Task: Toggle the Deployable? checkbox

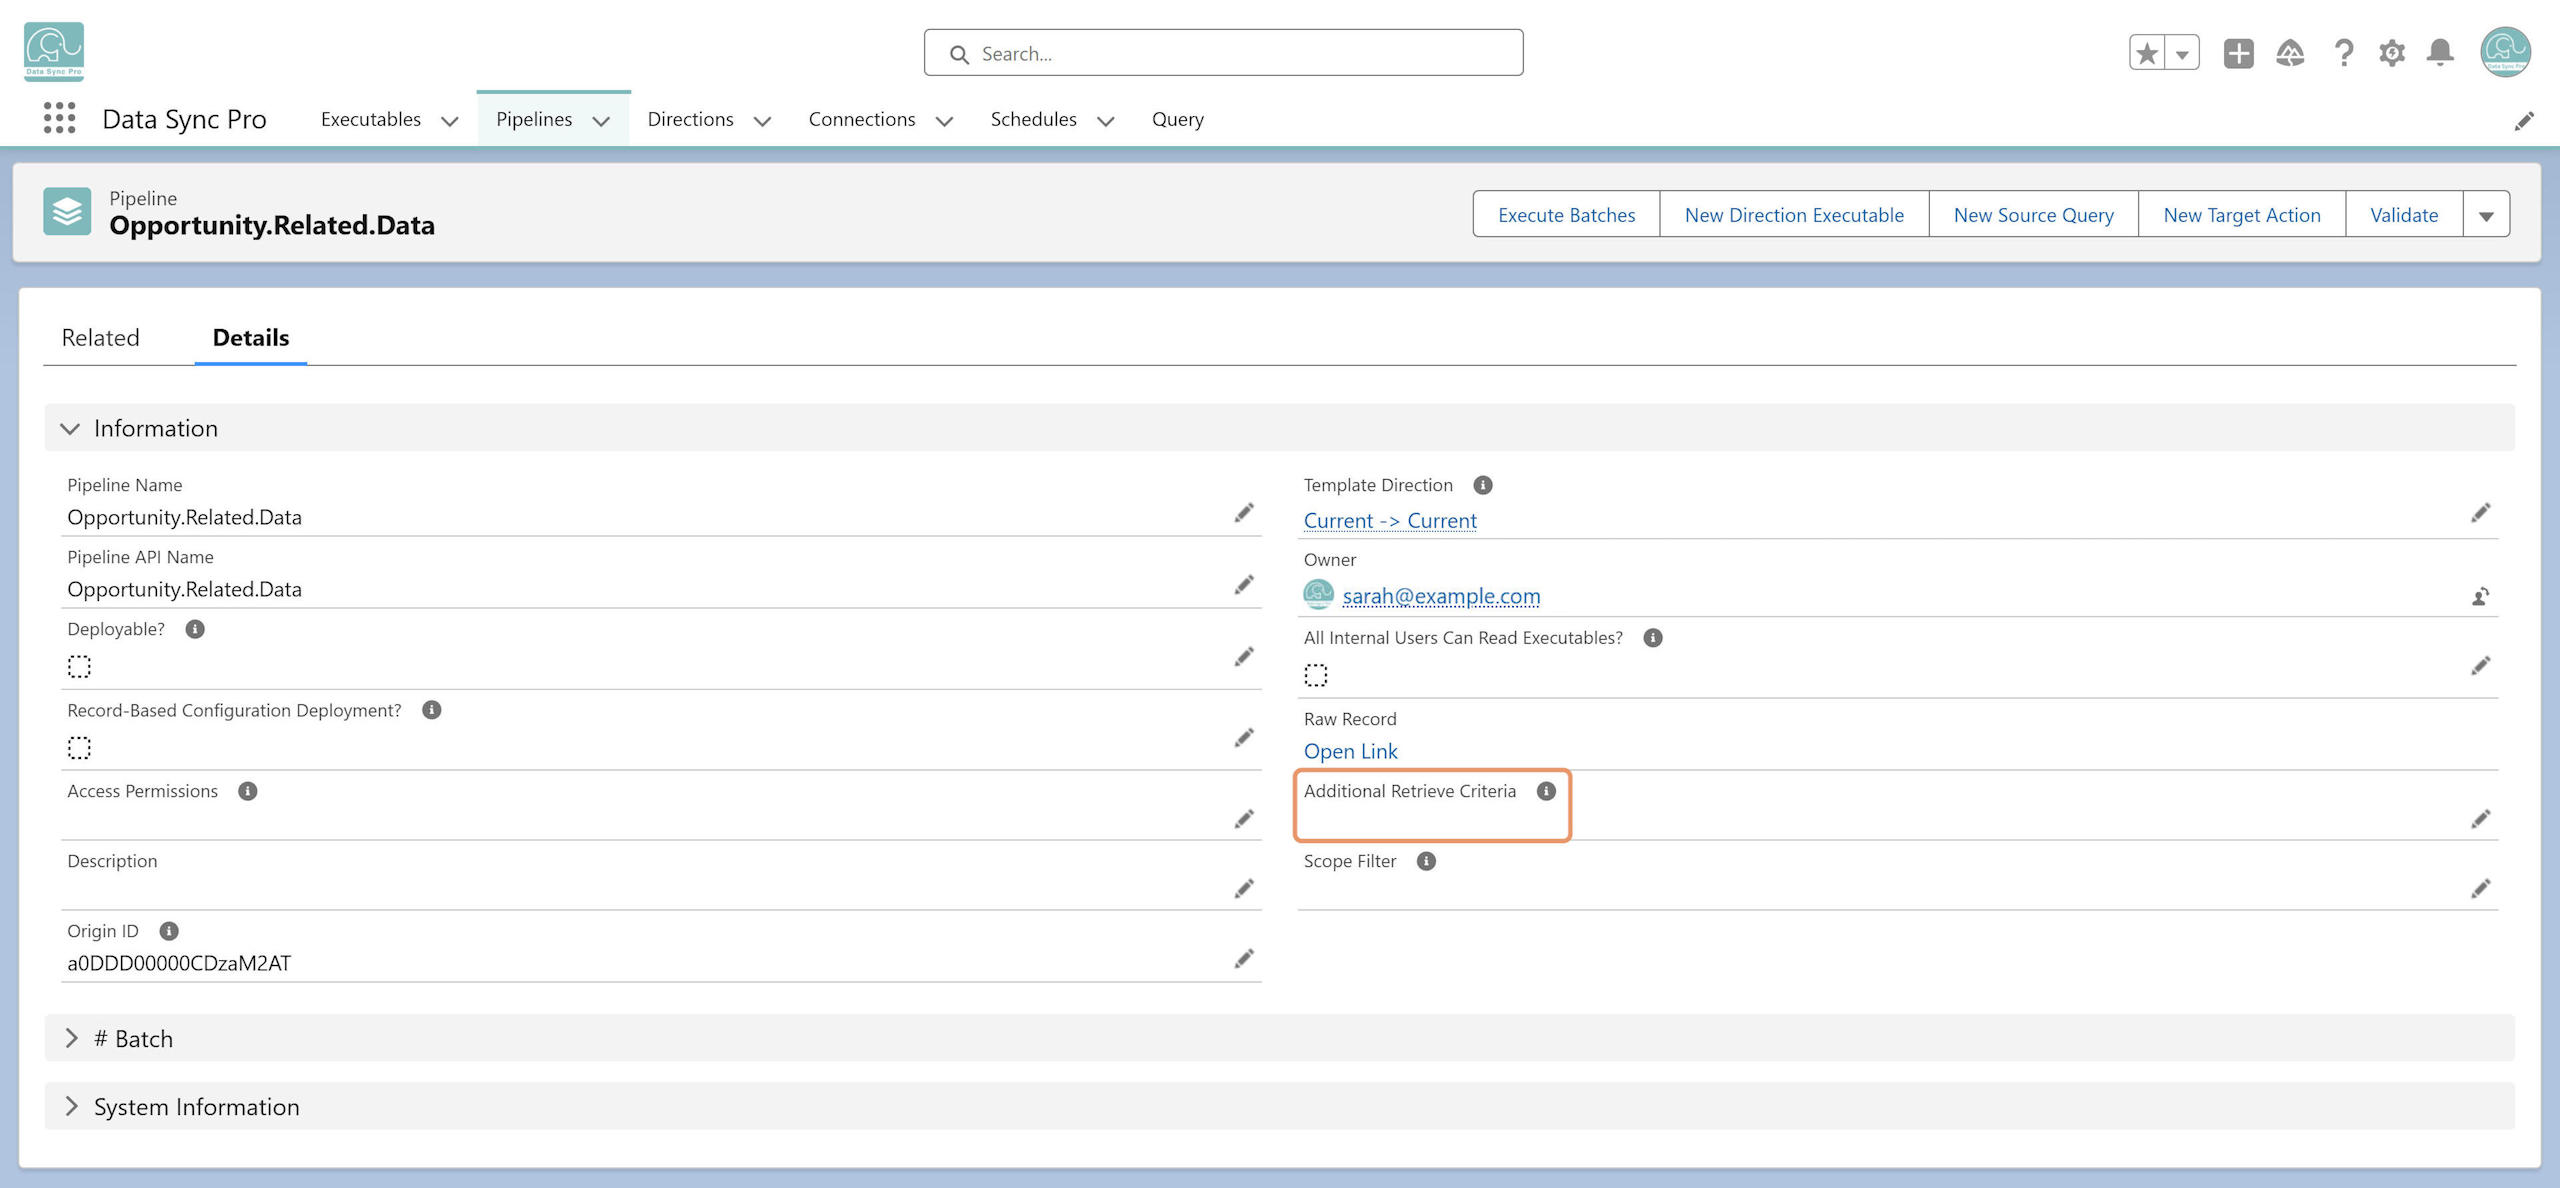Action: pyautogui.click(x=79, y=667)
